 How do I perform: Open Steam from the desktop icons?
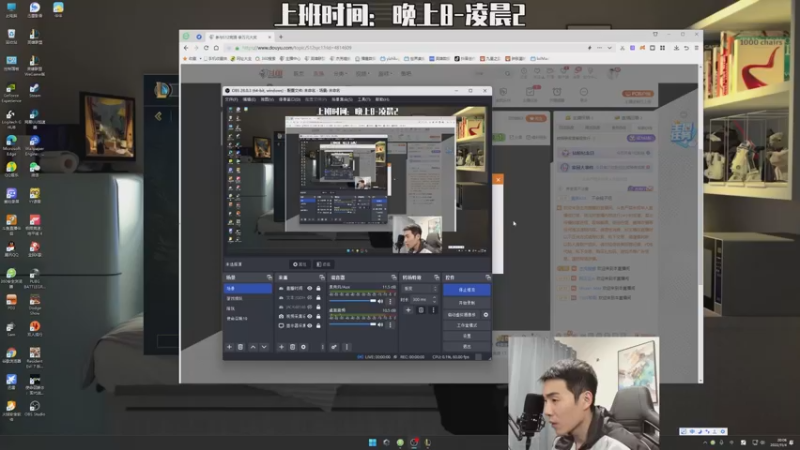click(x=35, y=89)
